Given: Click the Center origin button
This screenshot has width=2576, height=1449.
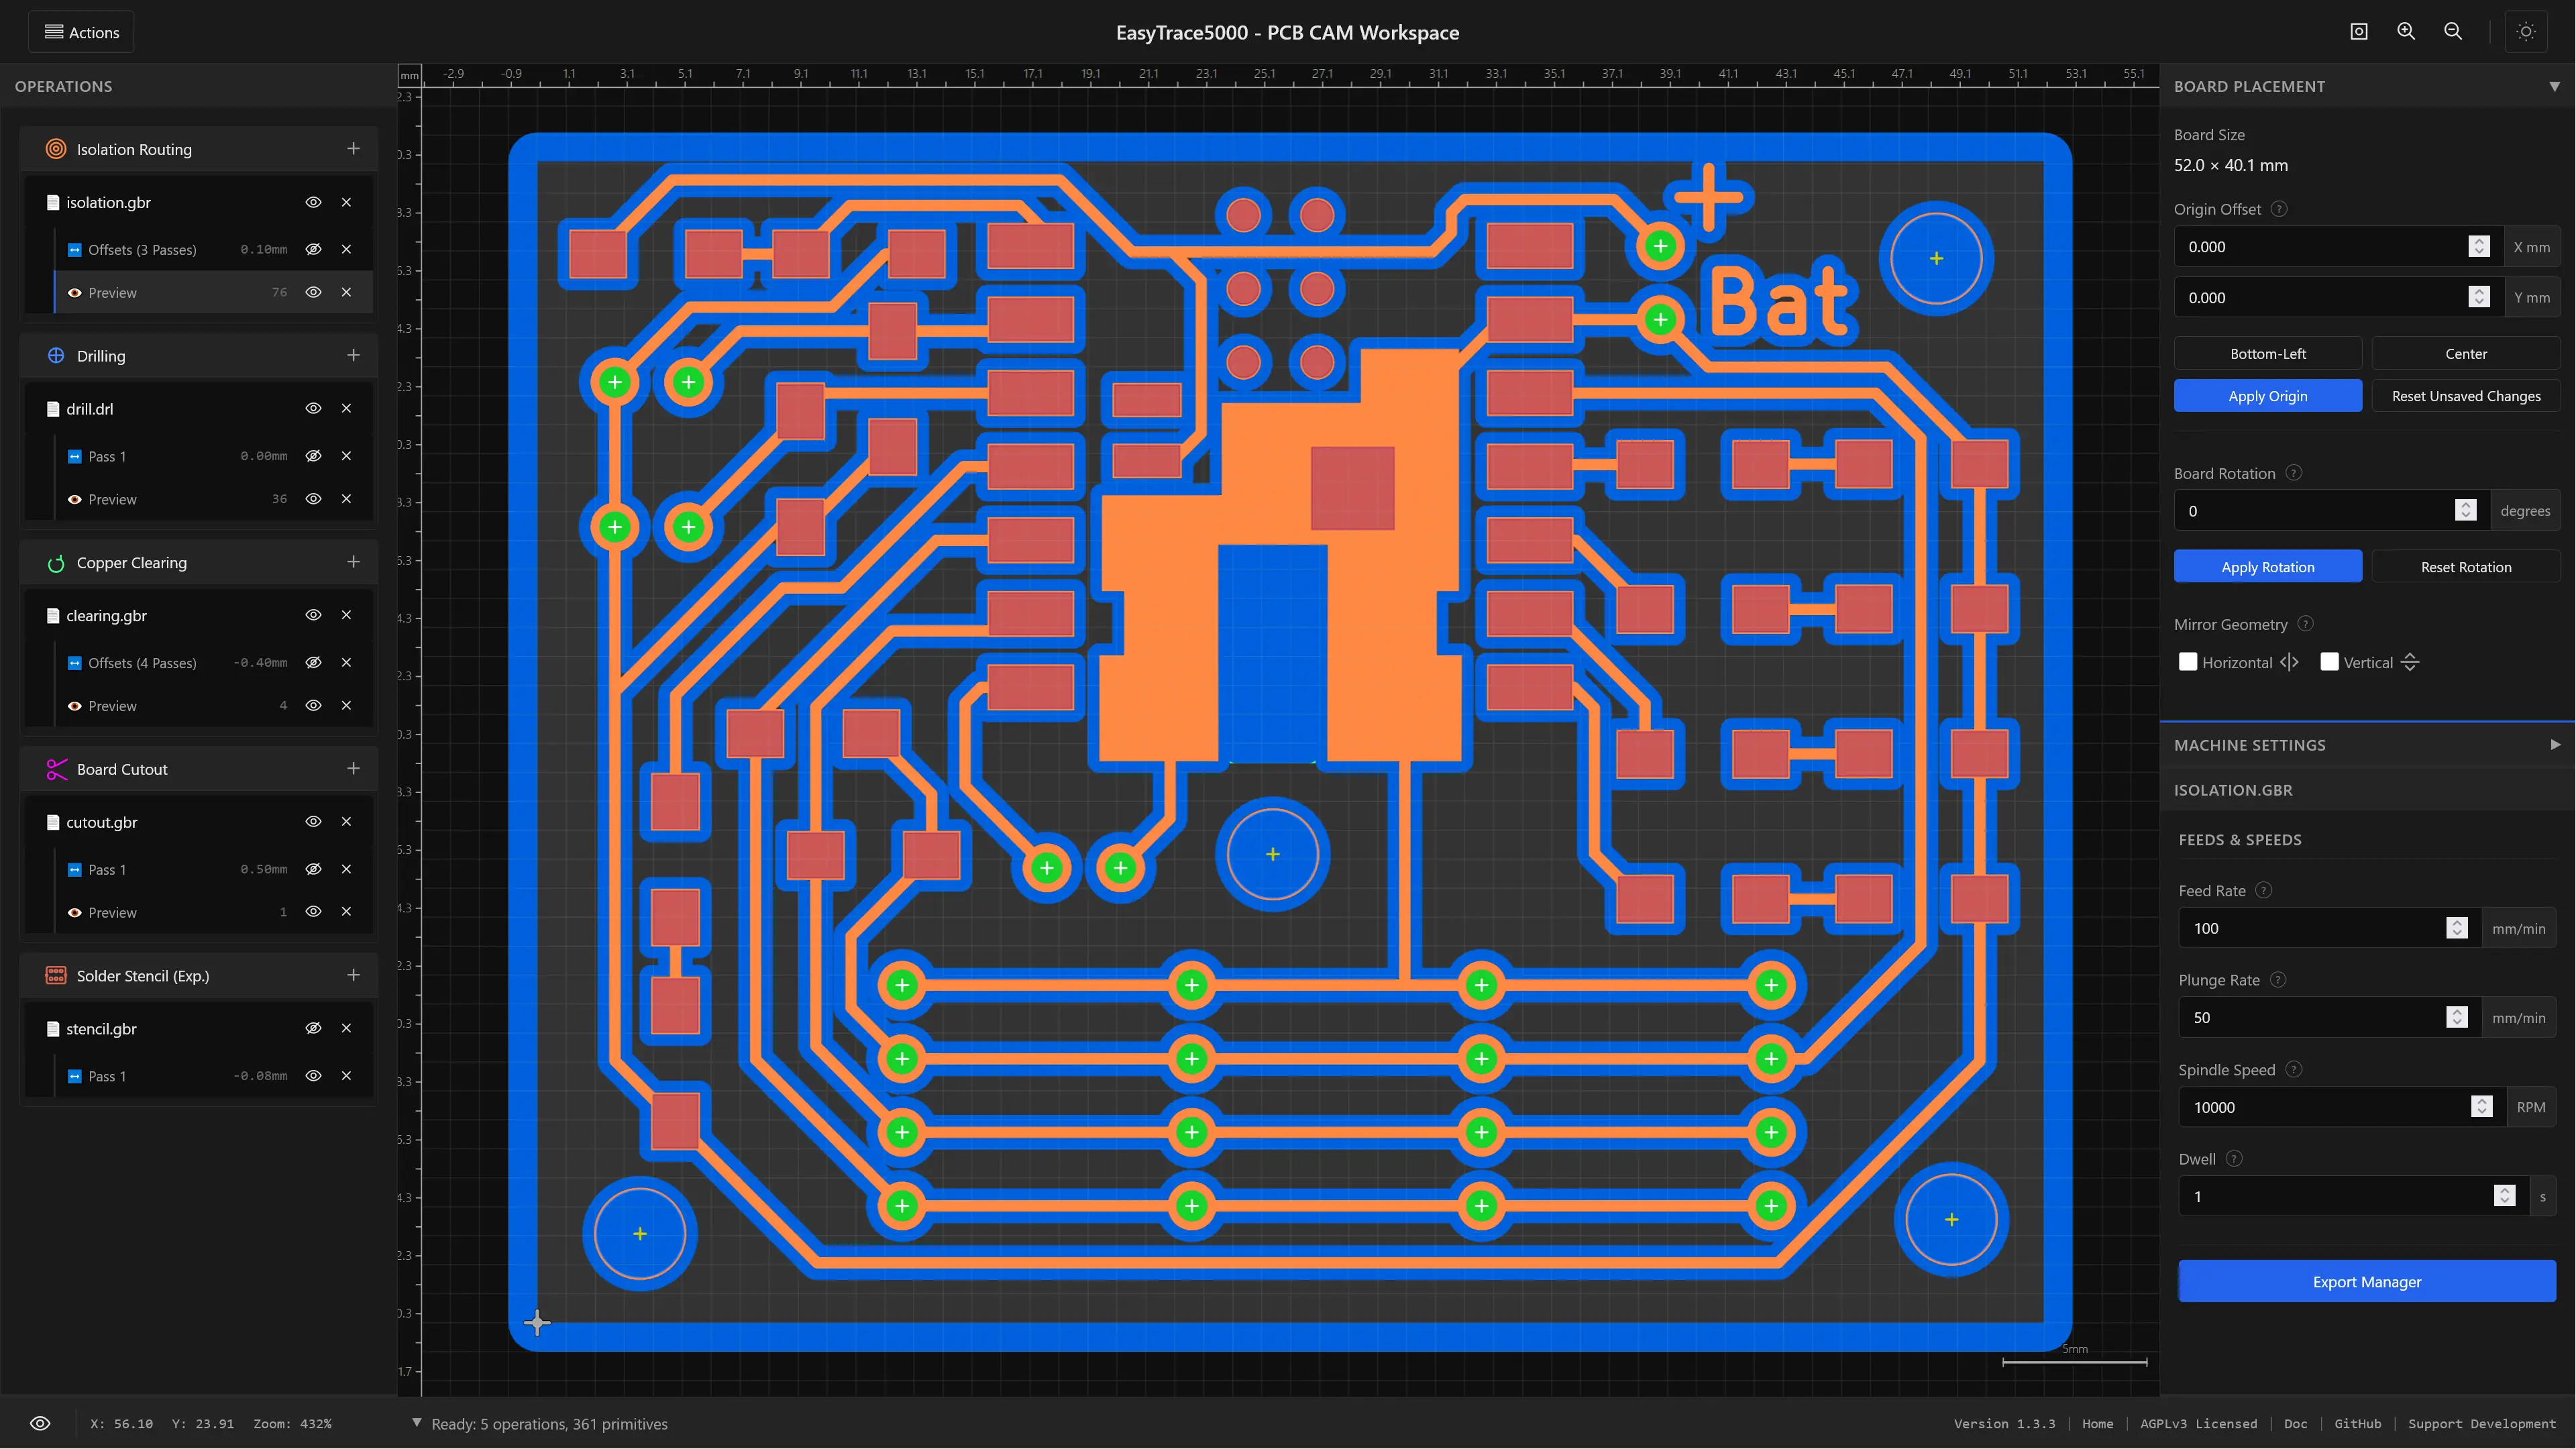Looking at the screenshot, I should (x=2465, y=353).
